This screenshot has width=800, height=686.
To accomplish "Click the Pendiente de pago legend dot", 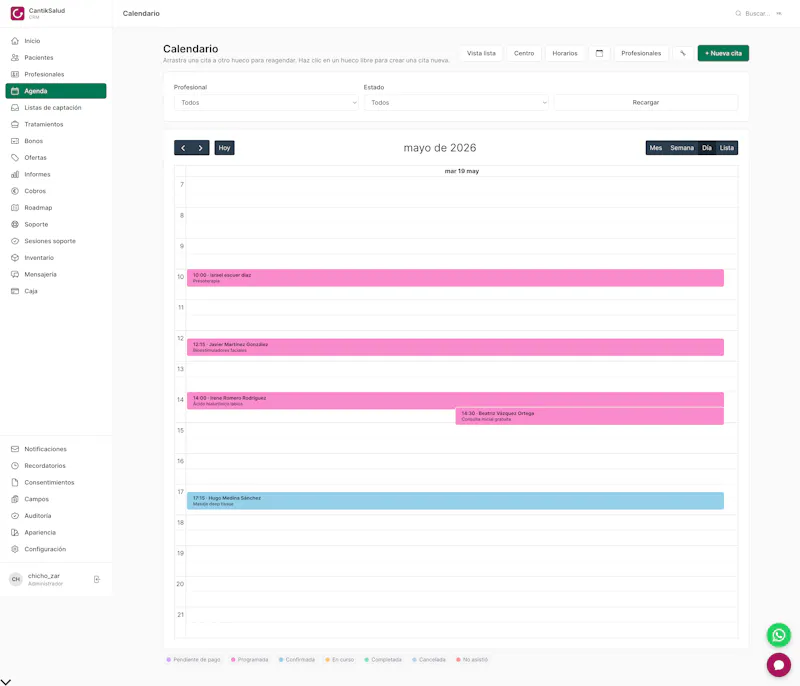I will [x=168, y=659].
